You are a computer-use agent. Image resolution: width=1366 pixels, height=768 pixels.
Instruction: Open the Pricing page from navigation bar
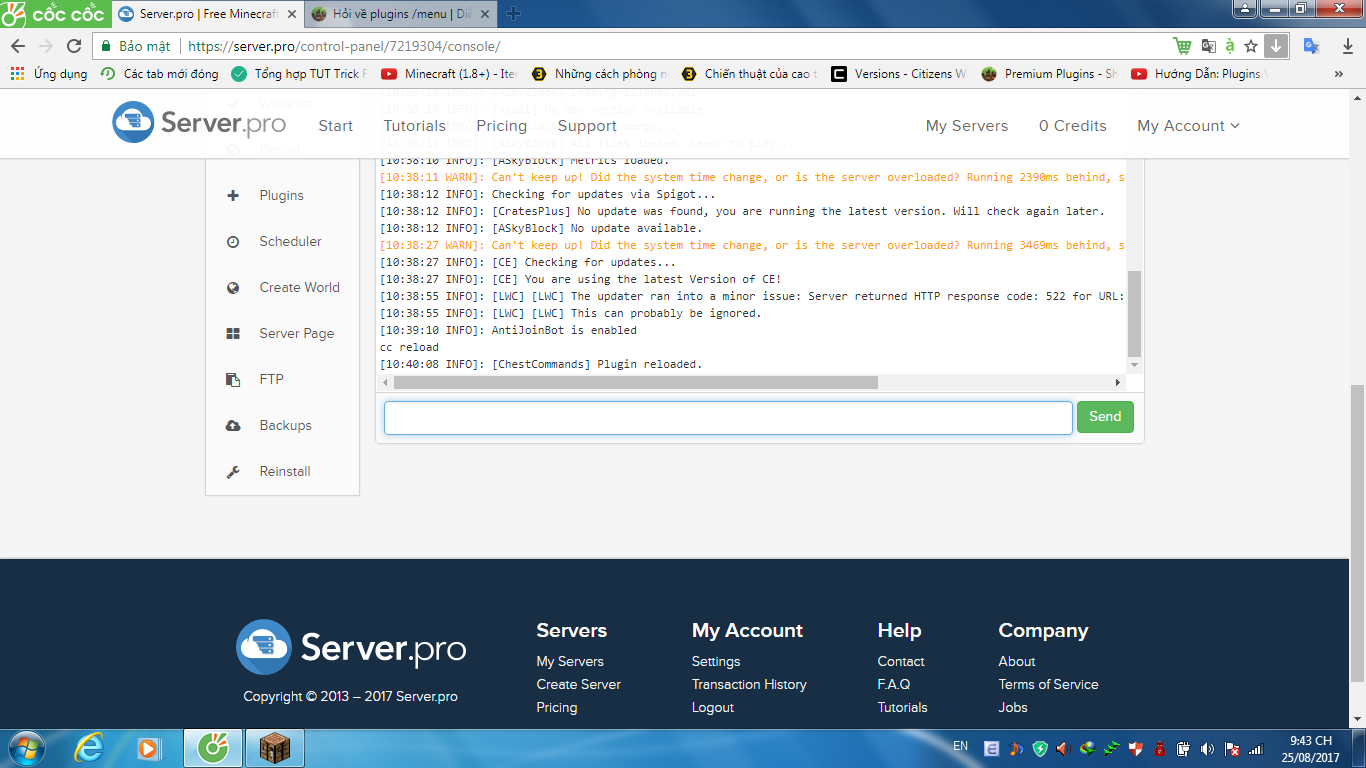[x=501, y=126]
